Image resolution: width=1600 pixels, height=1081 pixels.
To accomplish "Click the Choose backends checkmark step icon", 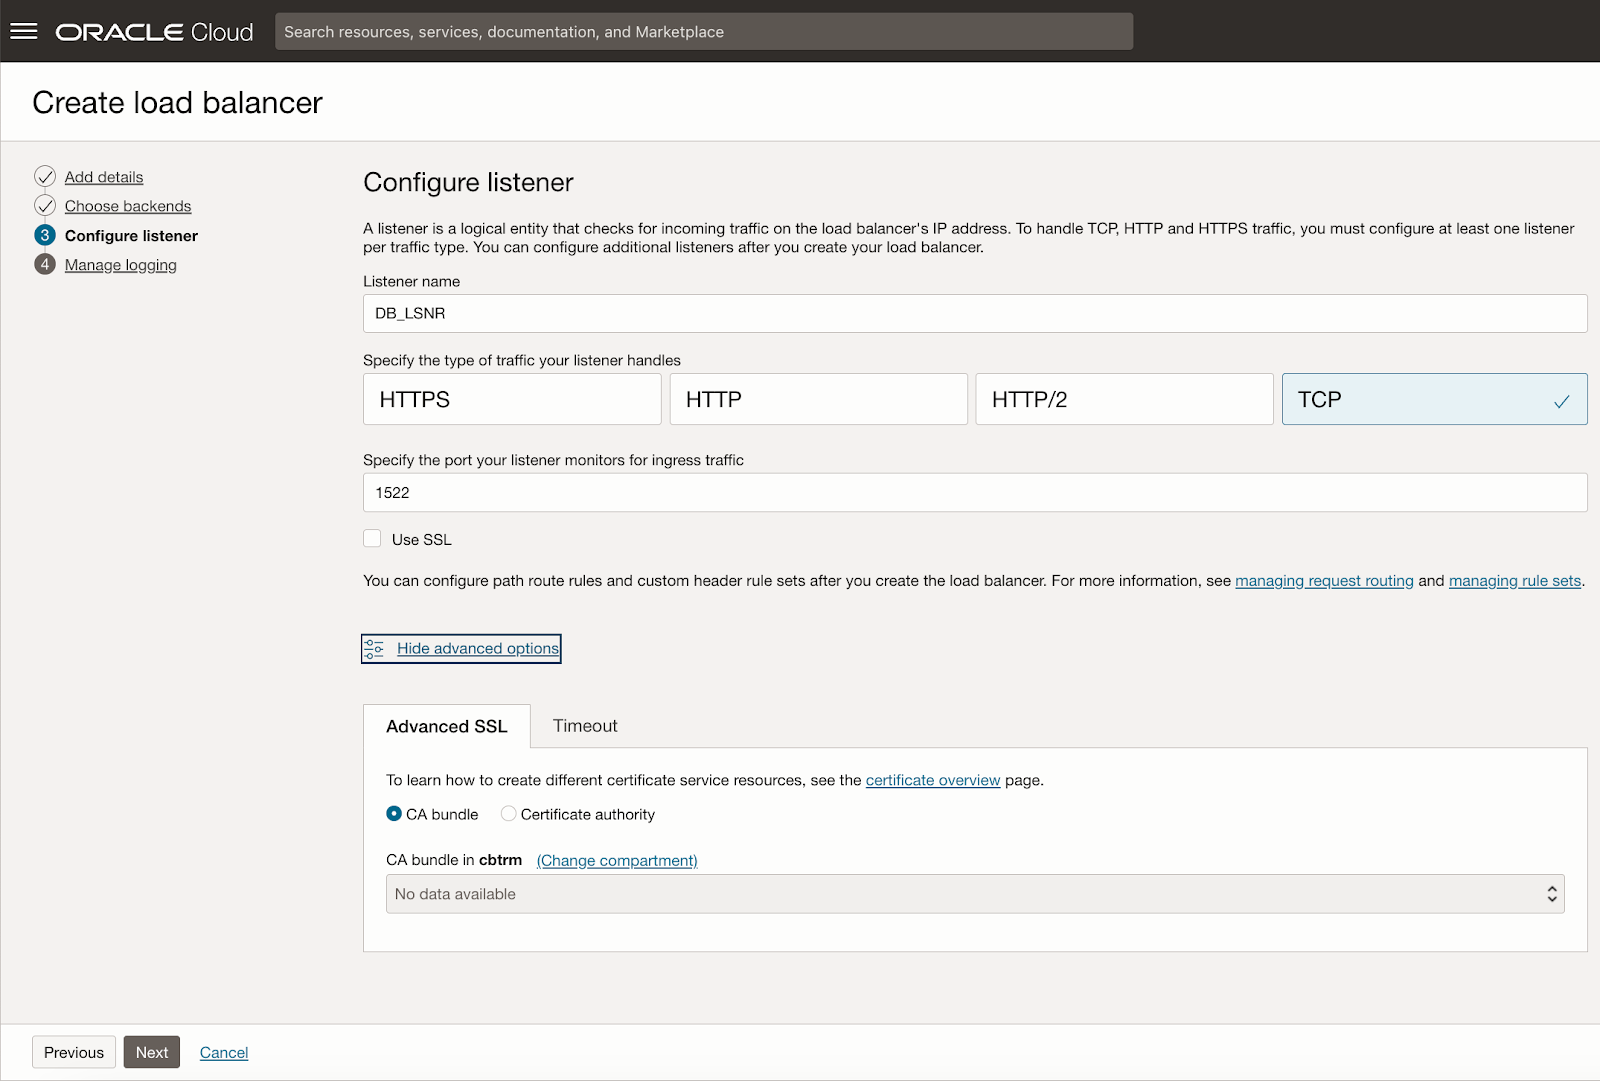I will point(45,206).
